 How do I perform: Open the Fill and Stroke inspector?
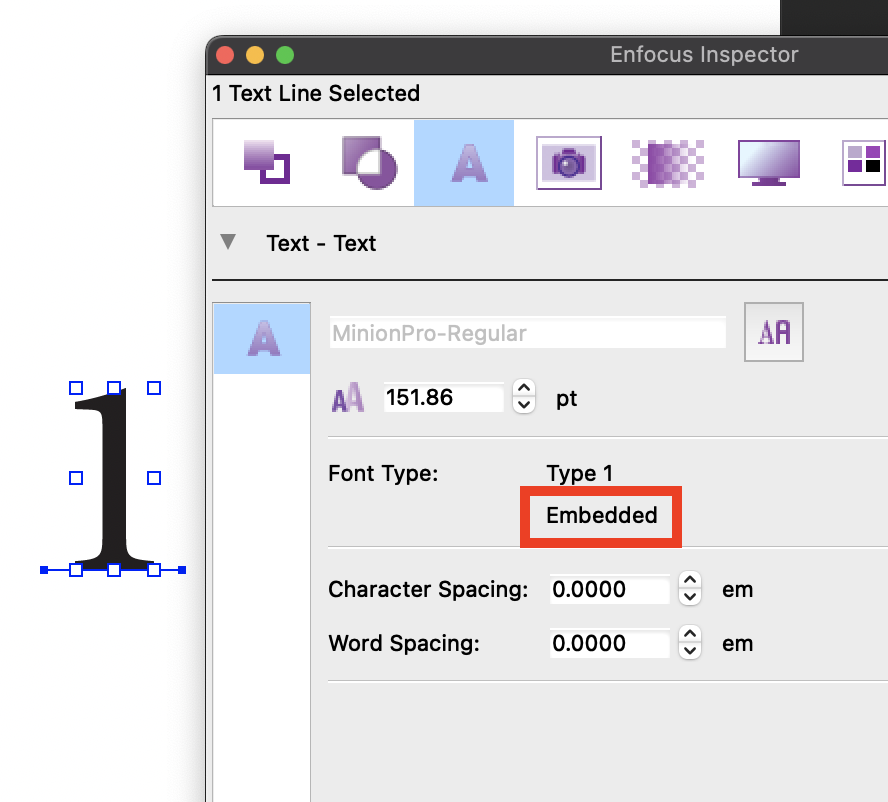268,162
